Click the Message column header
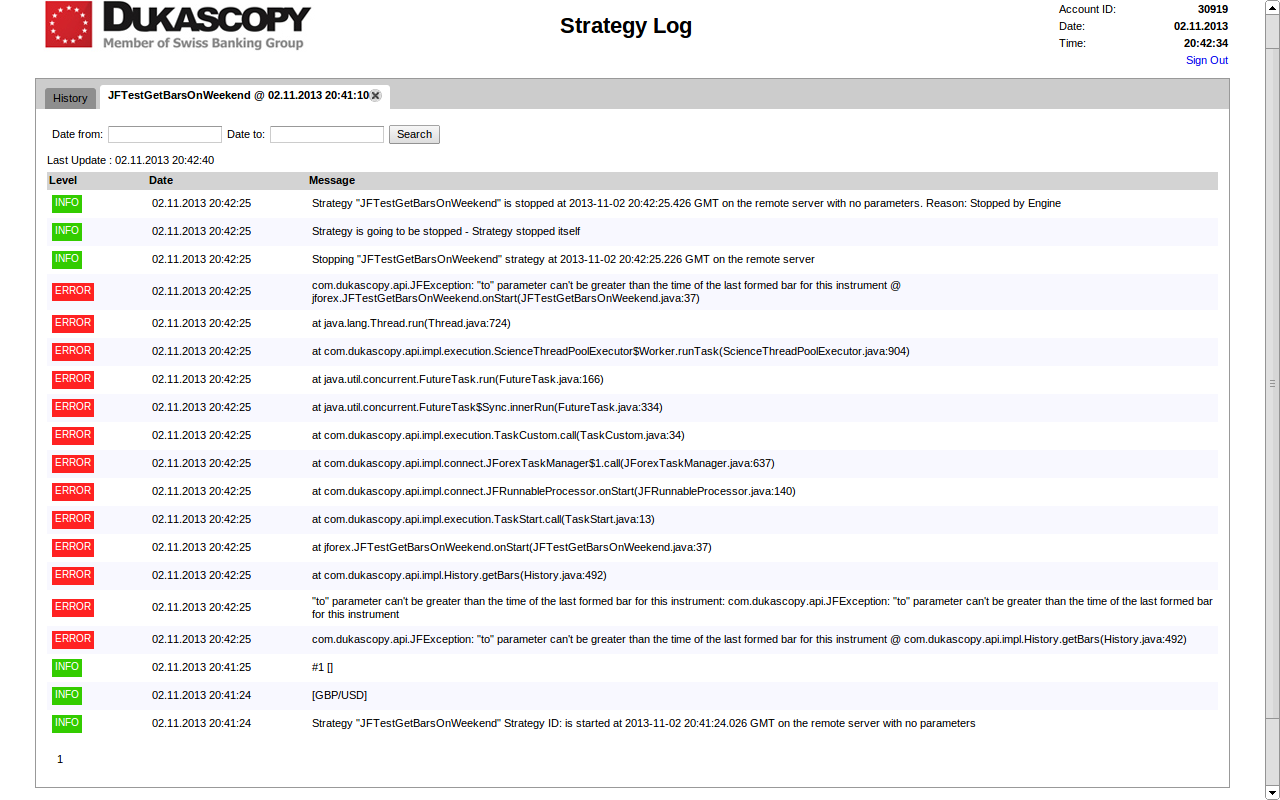Screen dimensions: 1280x800 (332, 180)
